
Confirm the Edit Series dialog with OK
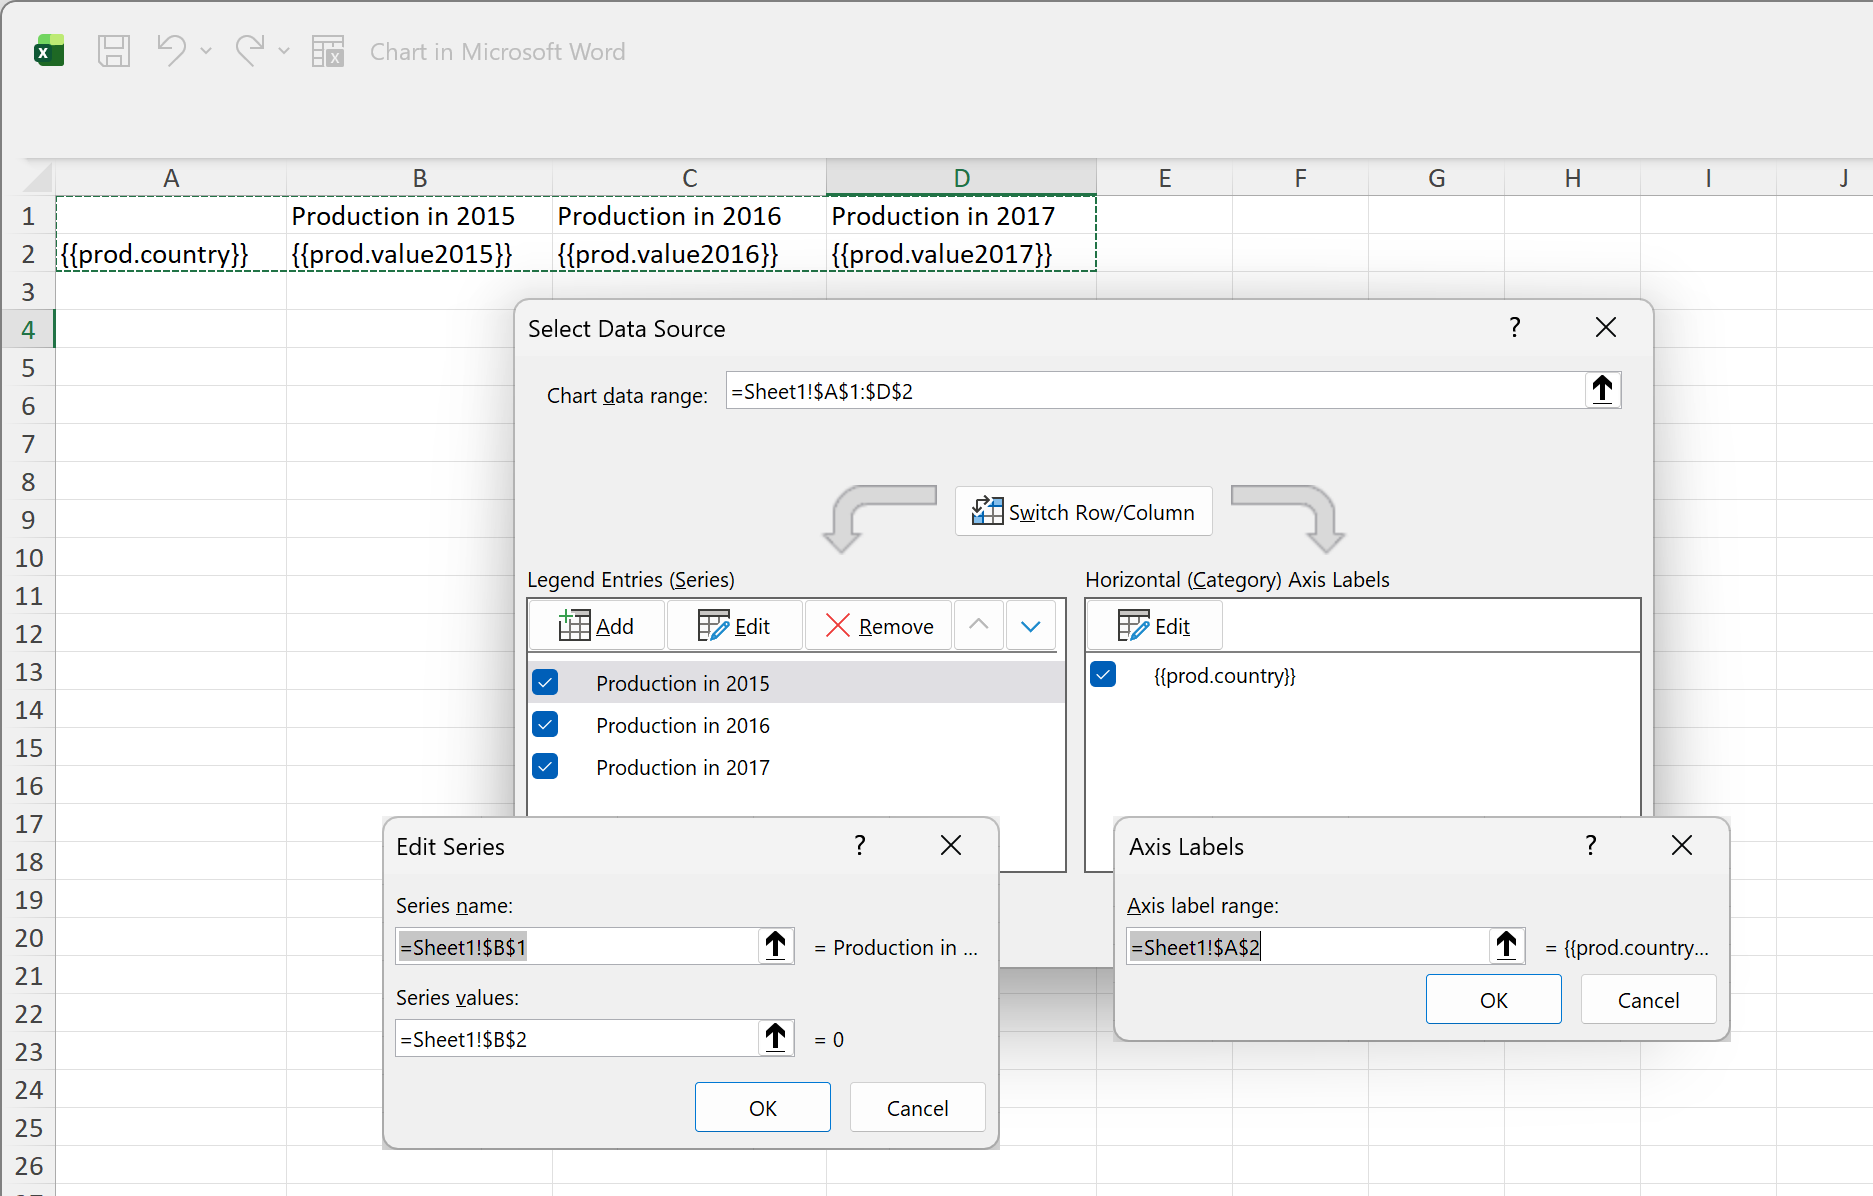click(762, 1107)
